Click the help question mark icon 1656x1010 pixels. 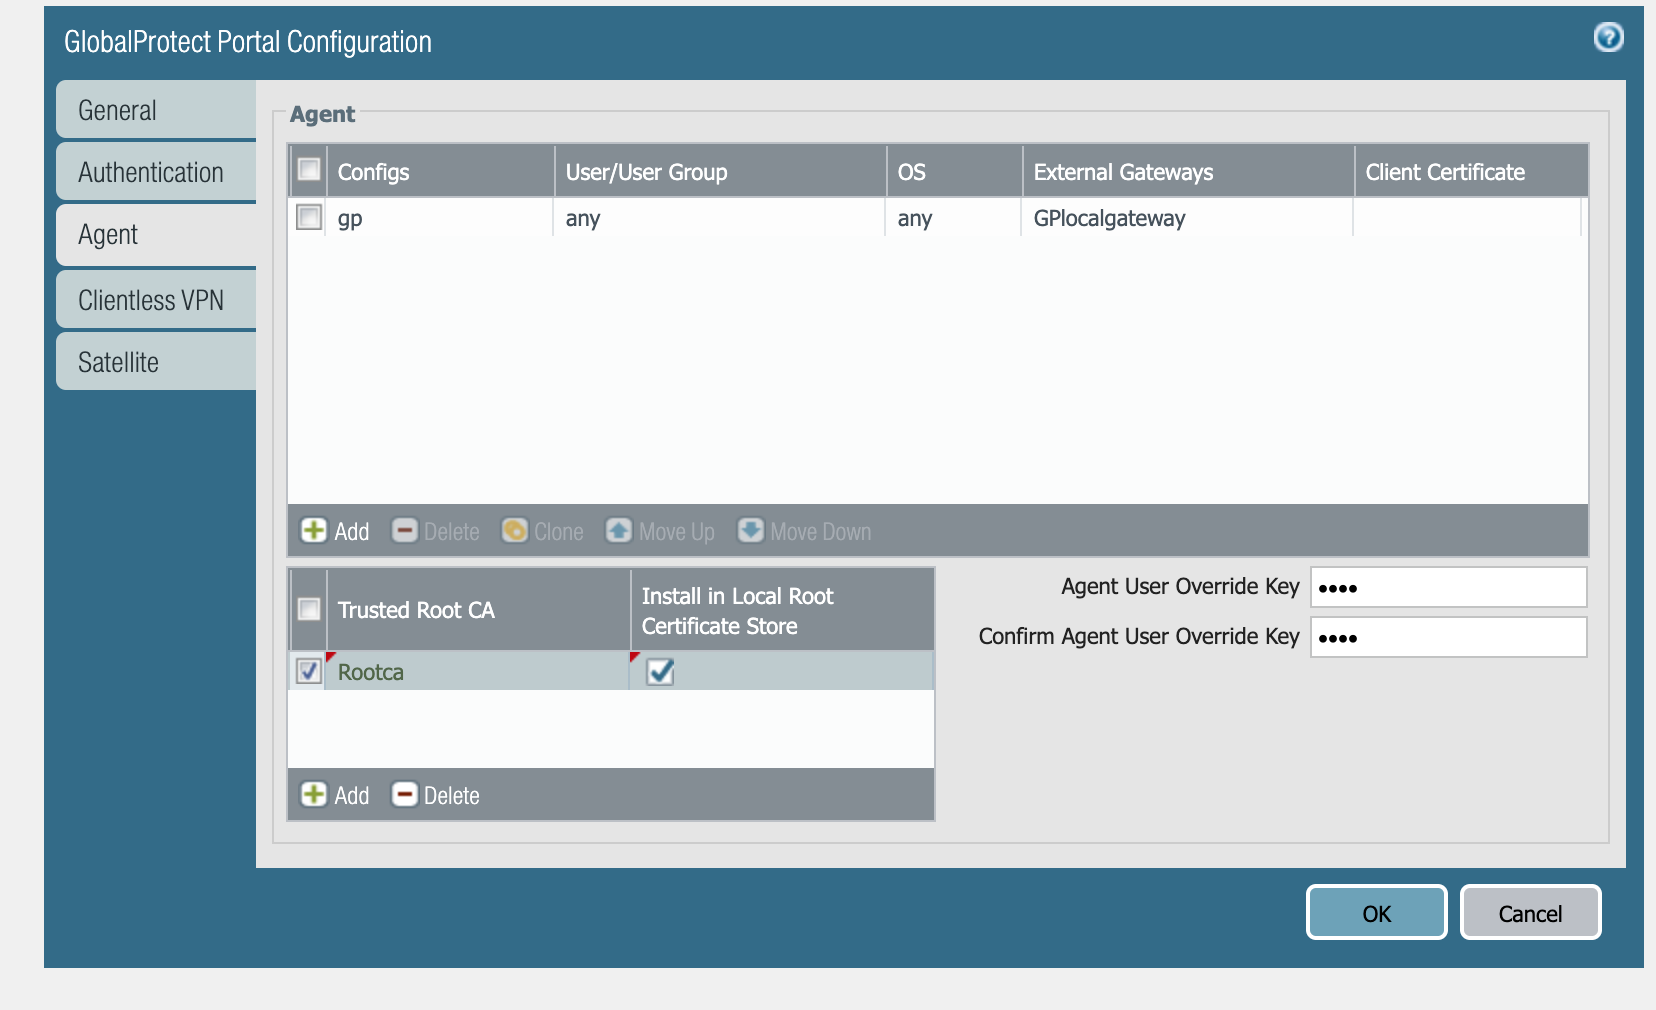[1608, 38]
